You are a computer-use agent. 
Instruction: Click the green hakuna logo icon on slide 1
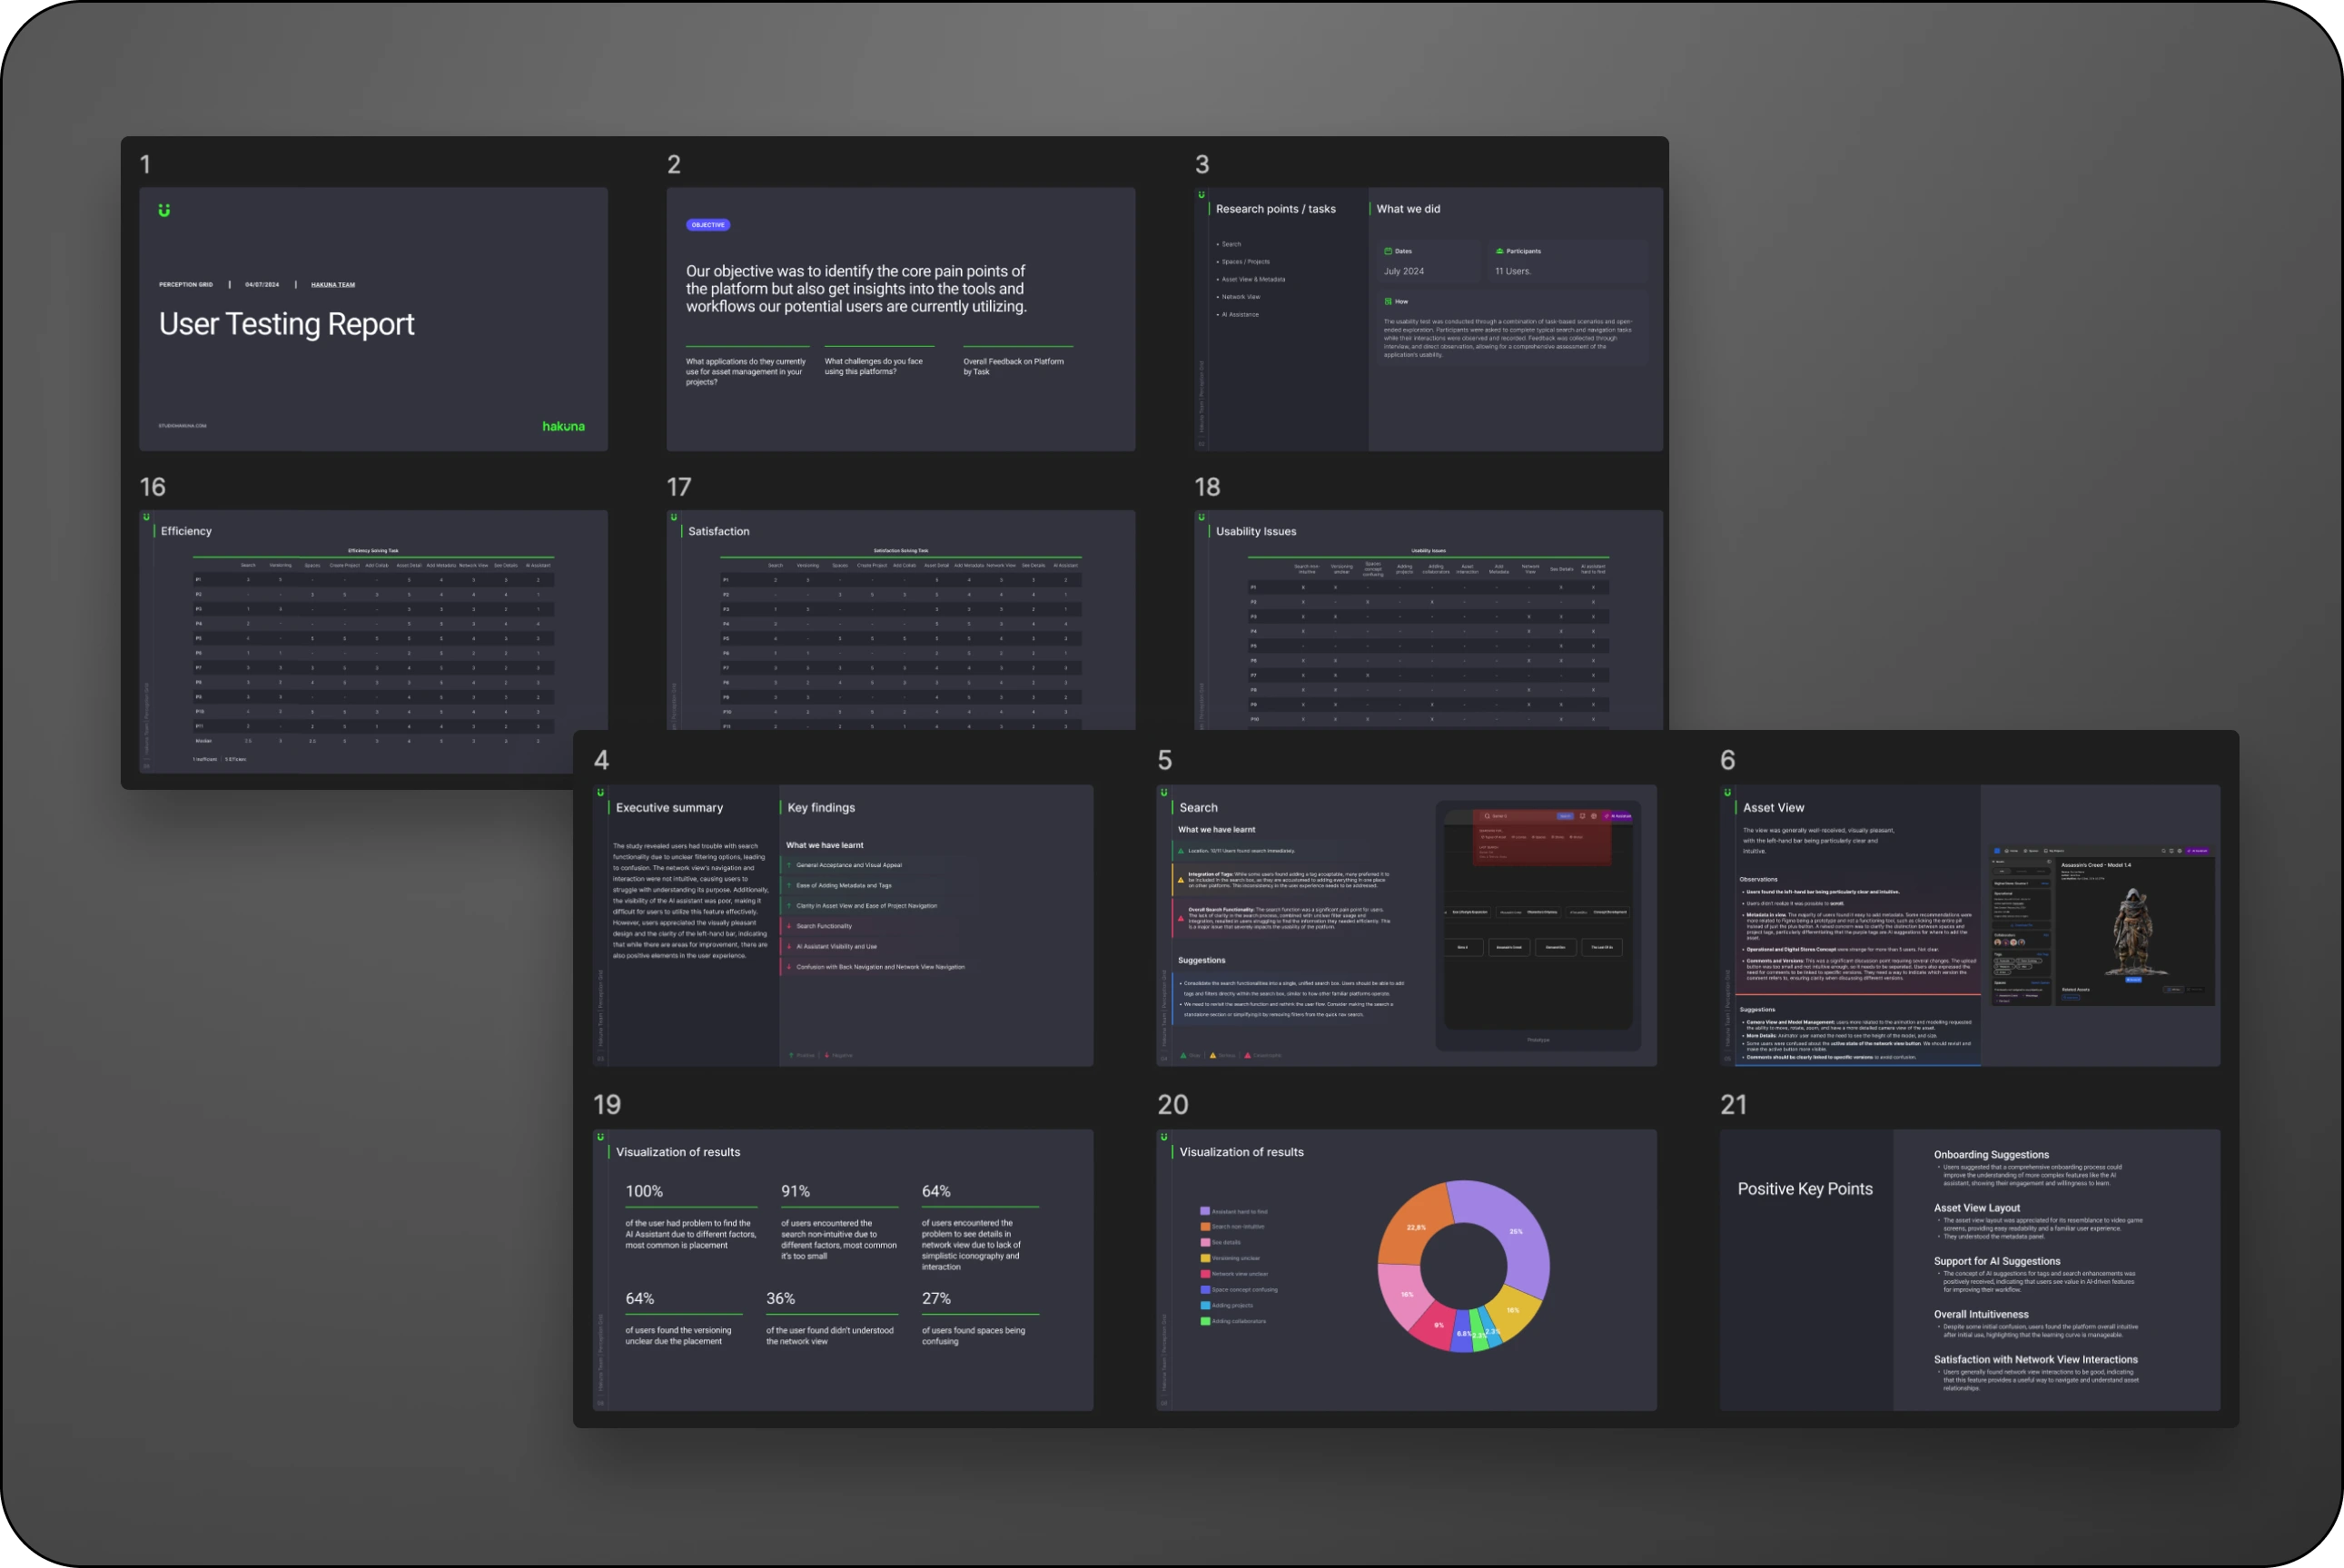click(164, 210)
